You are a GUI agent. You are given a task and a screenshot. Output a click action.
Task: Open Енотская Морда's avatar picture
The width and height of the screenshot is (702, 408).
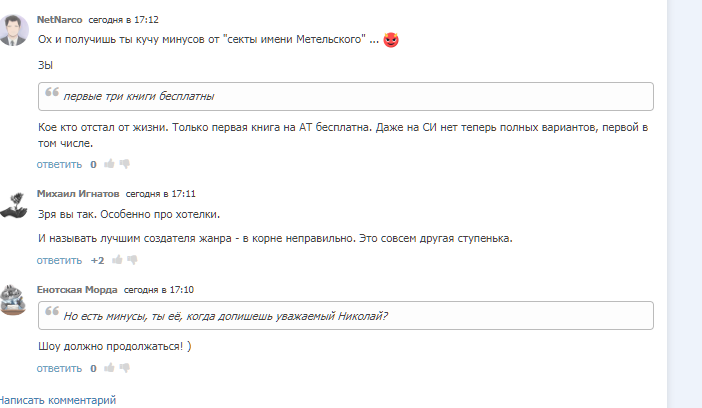pyautogui.click(x=12, y=300)
